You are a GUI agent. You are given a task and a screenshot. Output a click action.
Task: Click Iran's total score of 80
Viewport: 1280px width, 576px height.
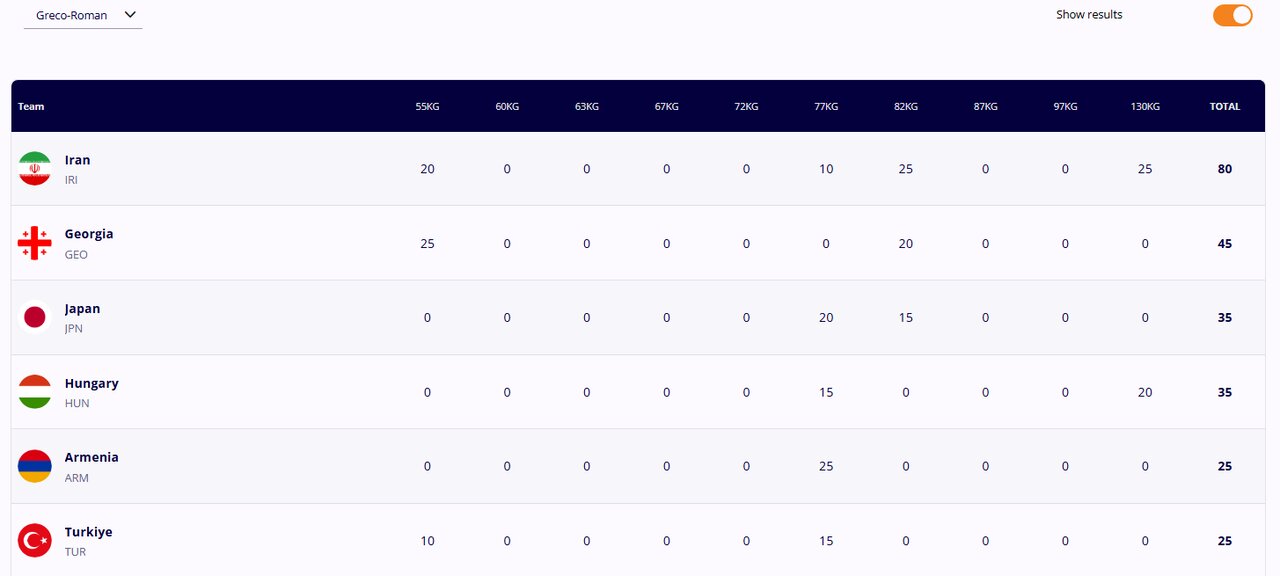[1225, 169]
